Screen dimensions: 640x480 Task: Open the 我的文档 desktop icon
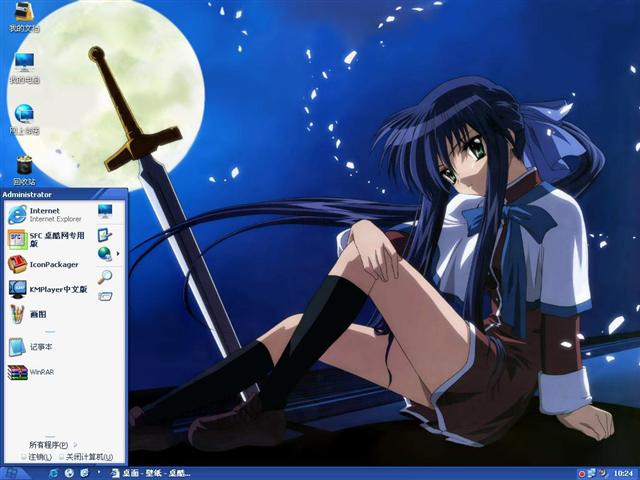click(24, 16)
